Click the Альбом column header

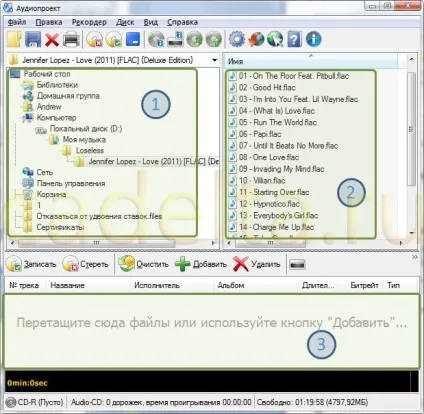(x=255, y=286)
